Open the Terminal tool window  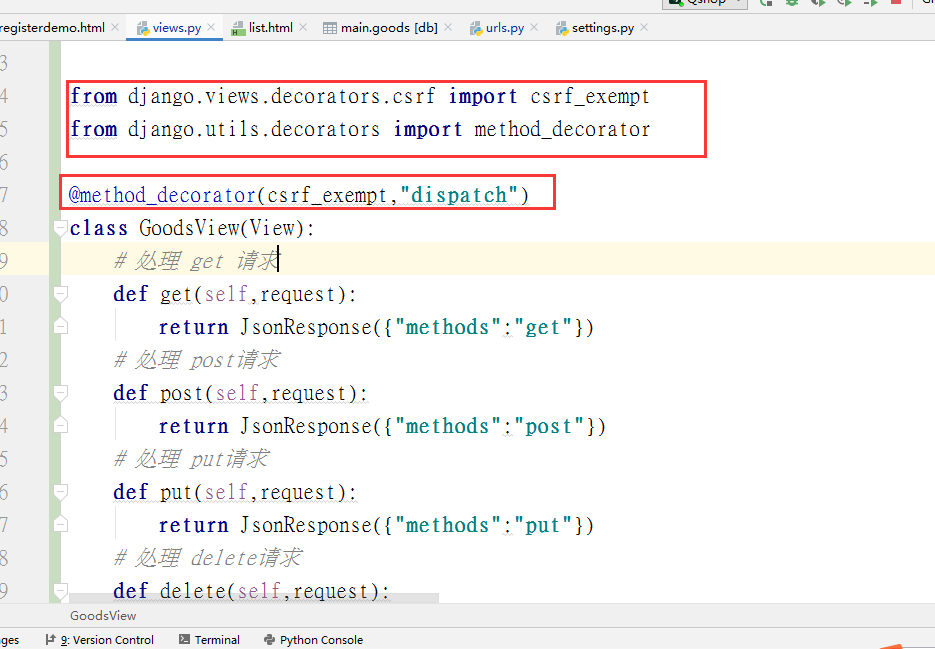click(x=209, y=640)
